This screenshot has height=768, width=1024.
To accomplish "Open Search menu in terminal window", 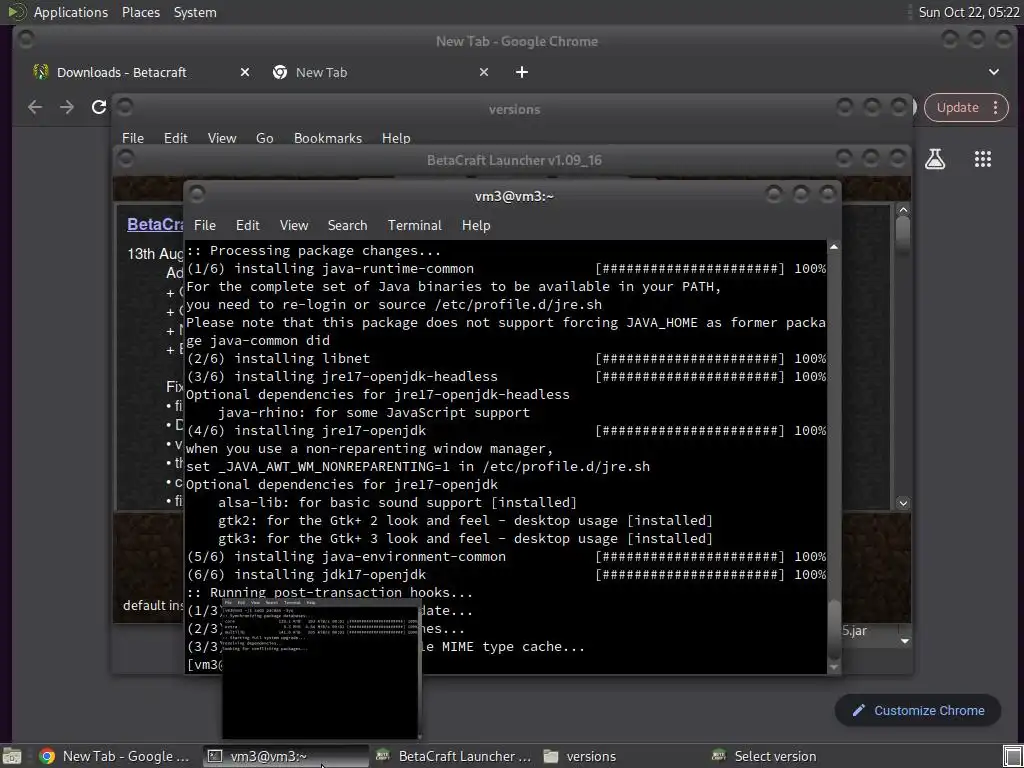I will point(347,225).
